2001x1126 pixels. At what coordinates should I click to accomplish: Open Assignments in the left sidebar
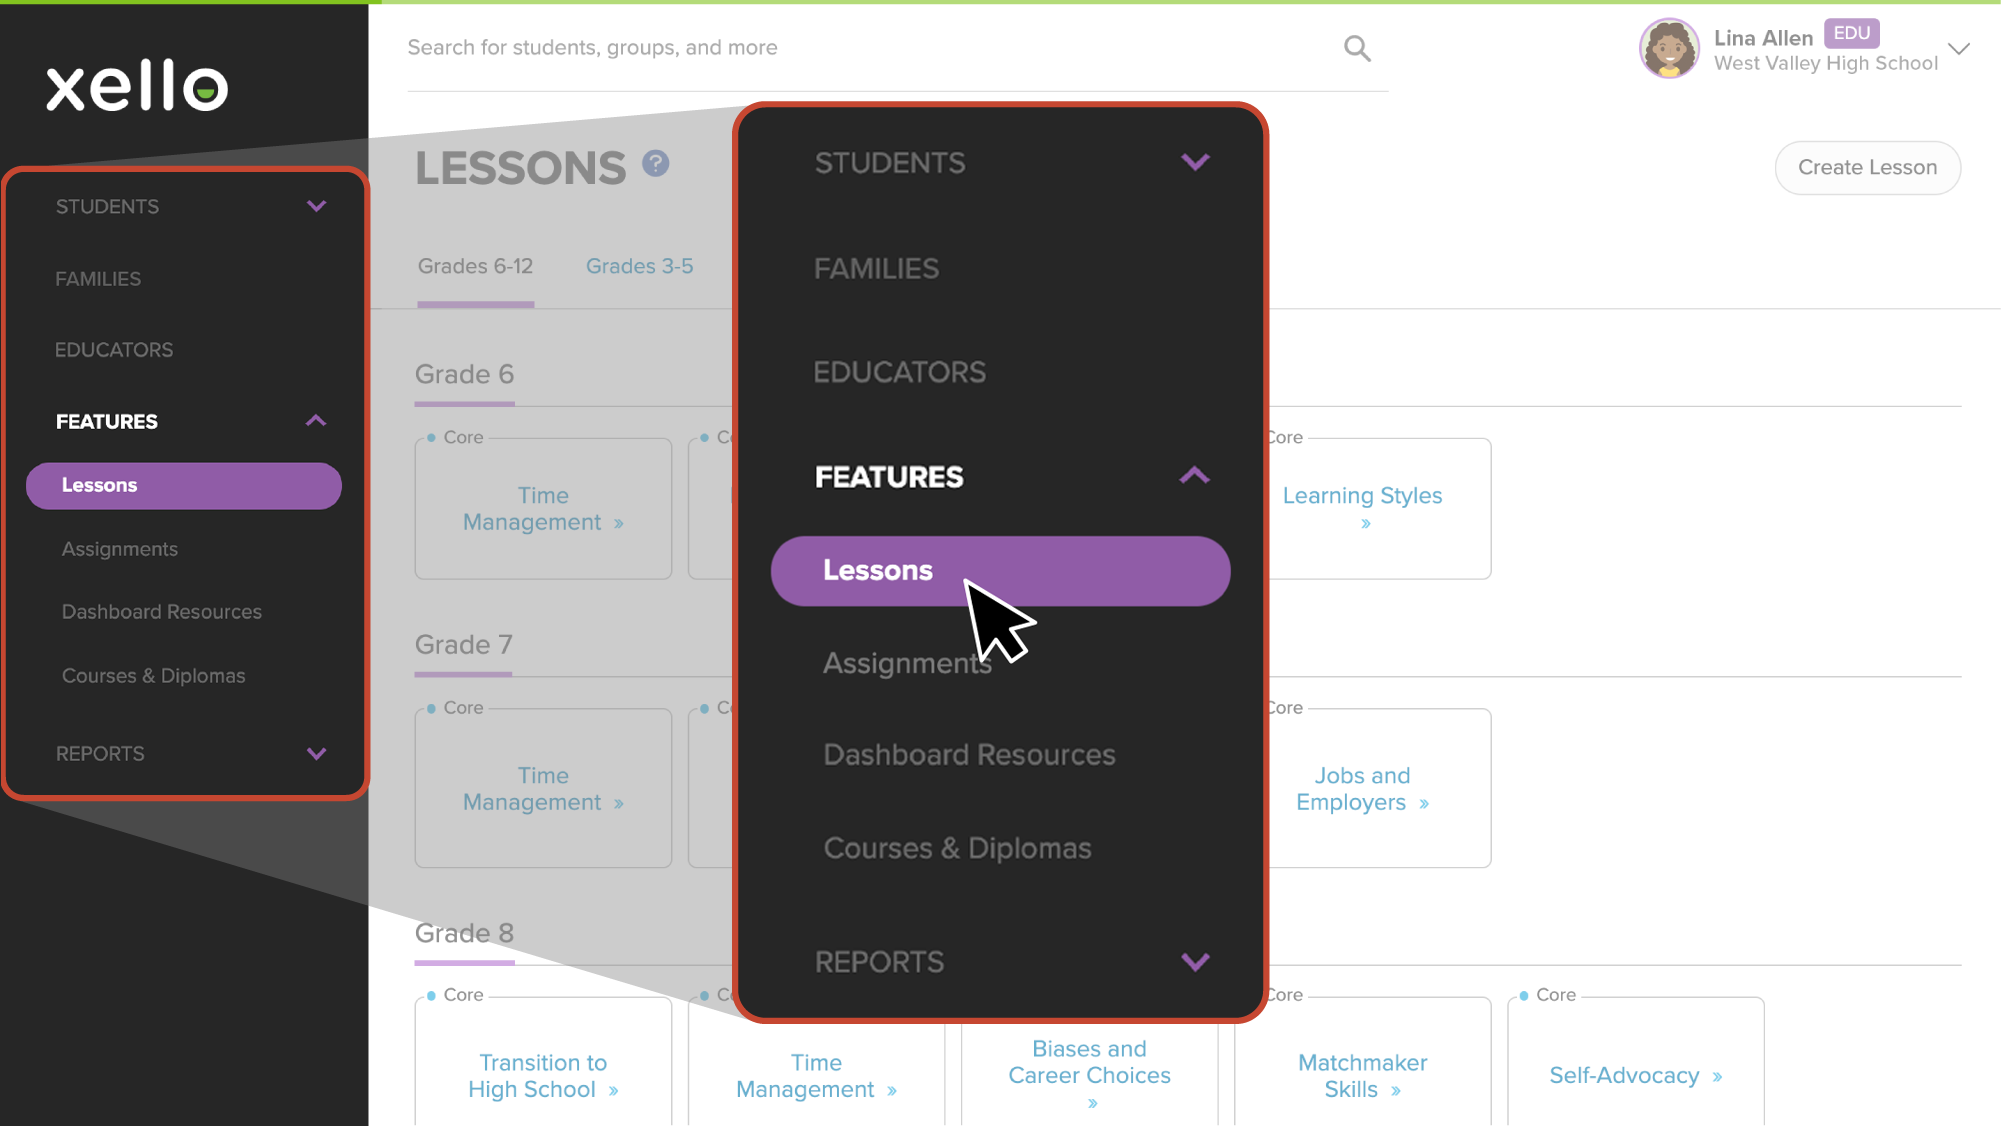120,549
